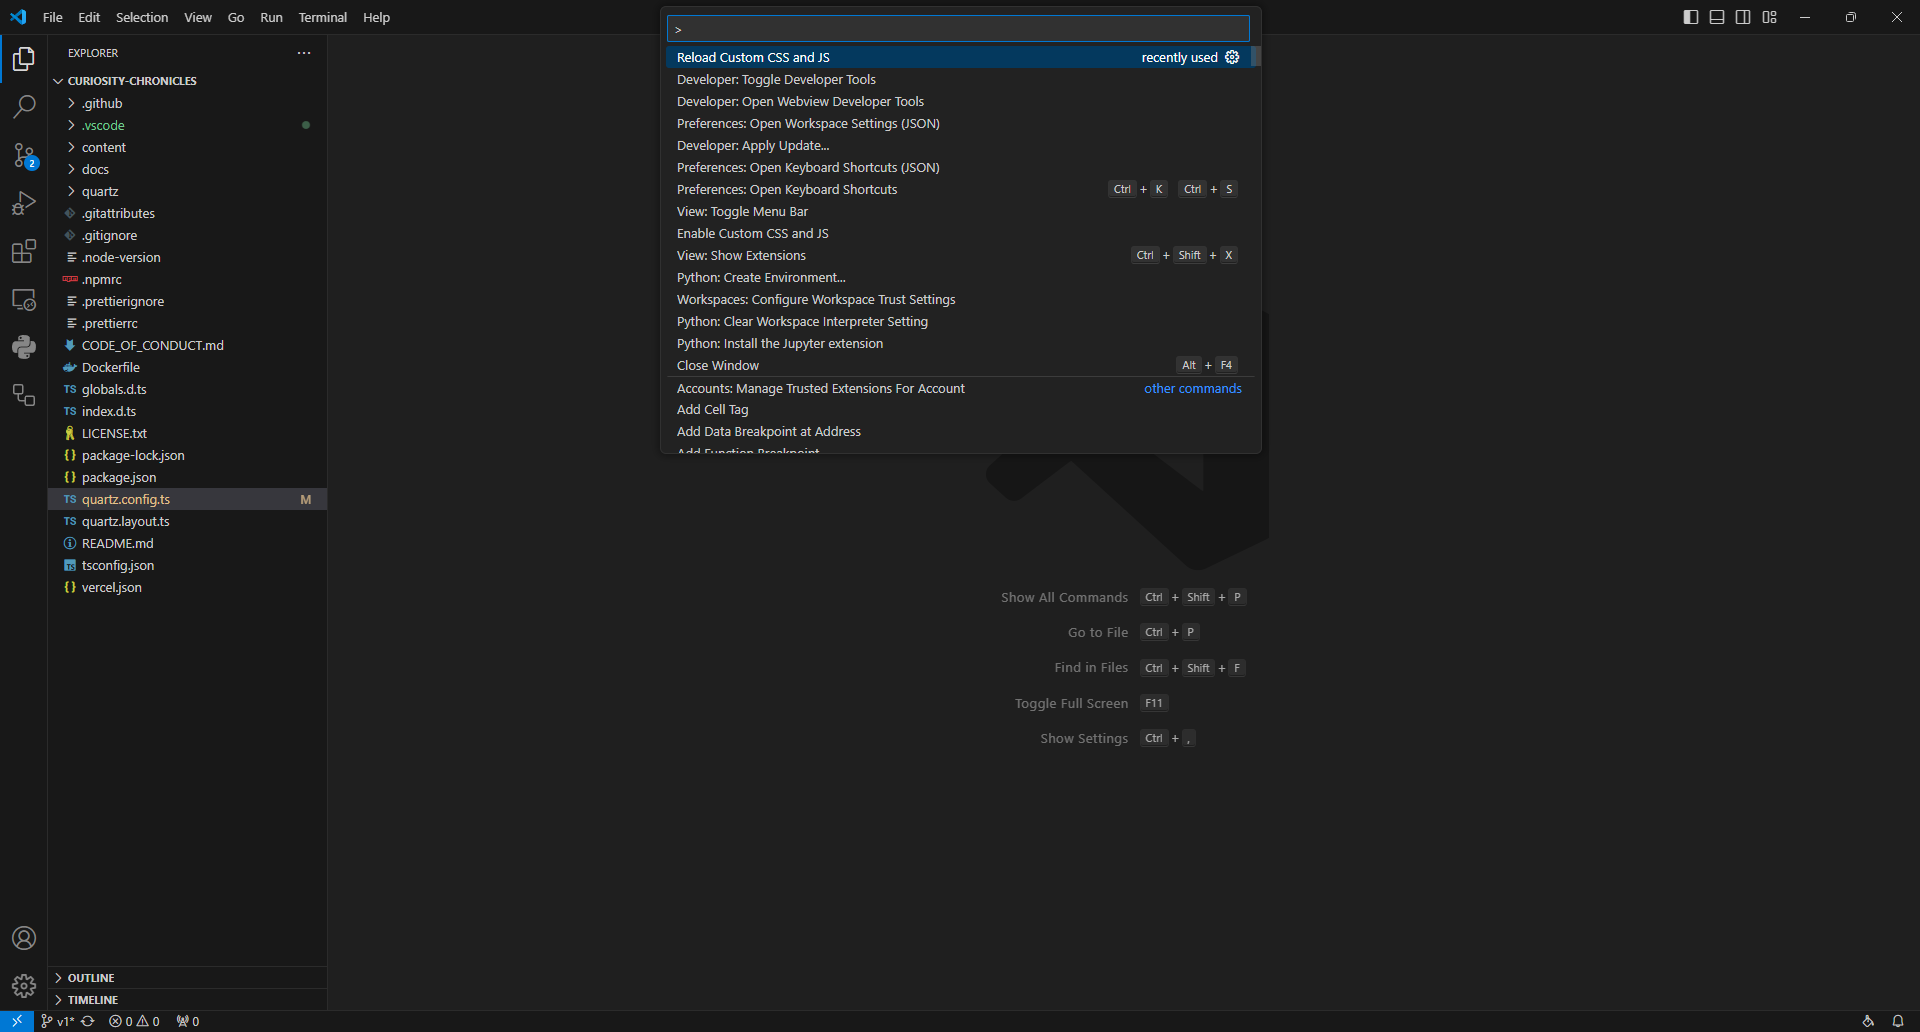Select Developer: Apply Update command
This screenshot has height=1032, width=1920.
958,145
